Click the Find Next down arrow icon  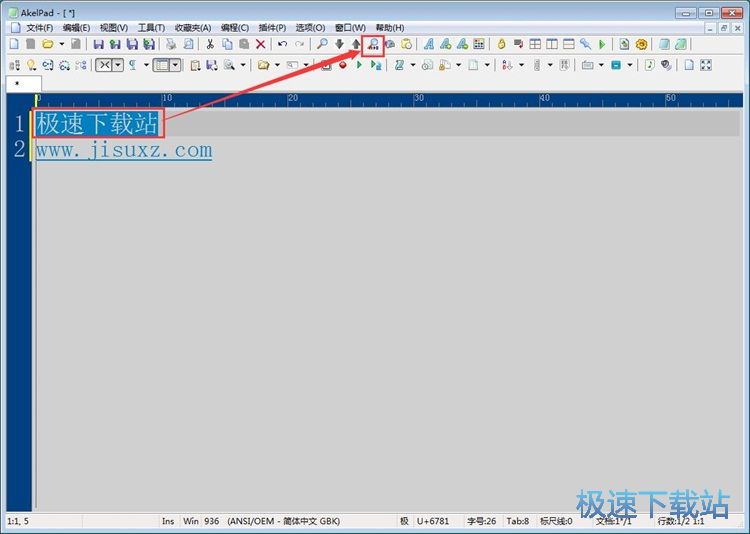tap(339, 44)
